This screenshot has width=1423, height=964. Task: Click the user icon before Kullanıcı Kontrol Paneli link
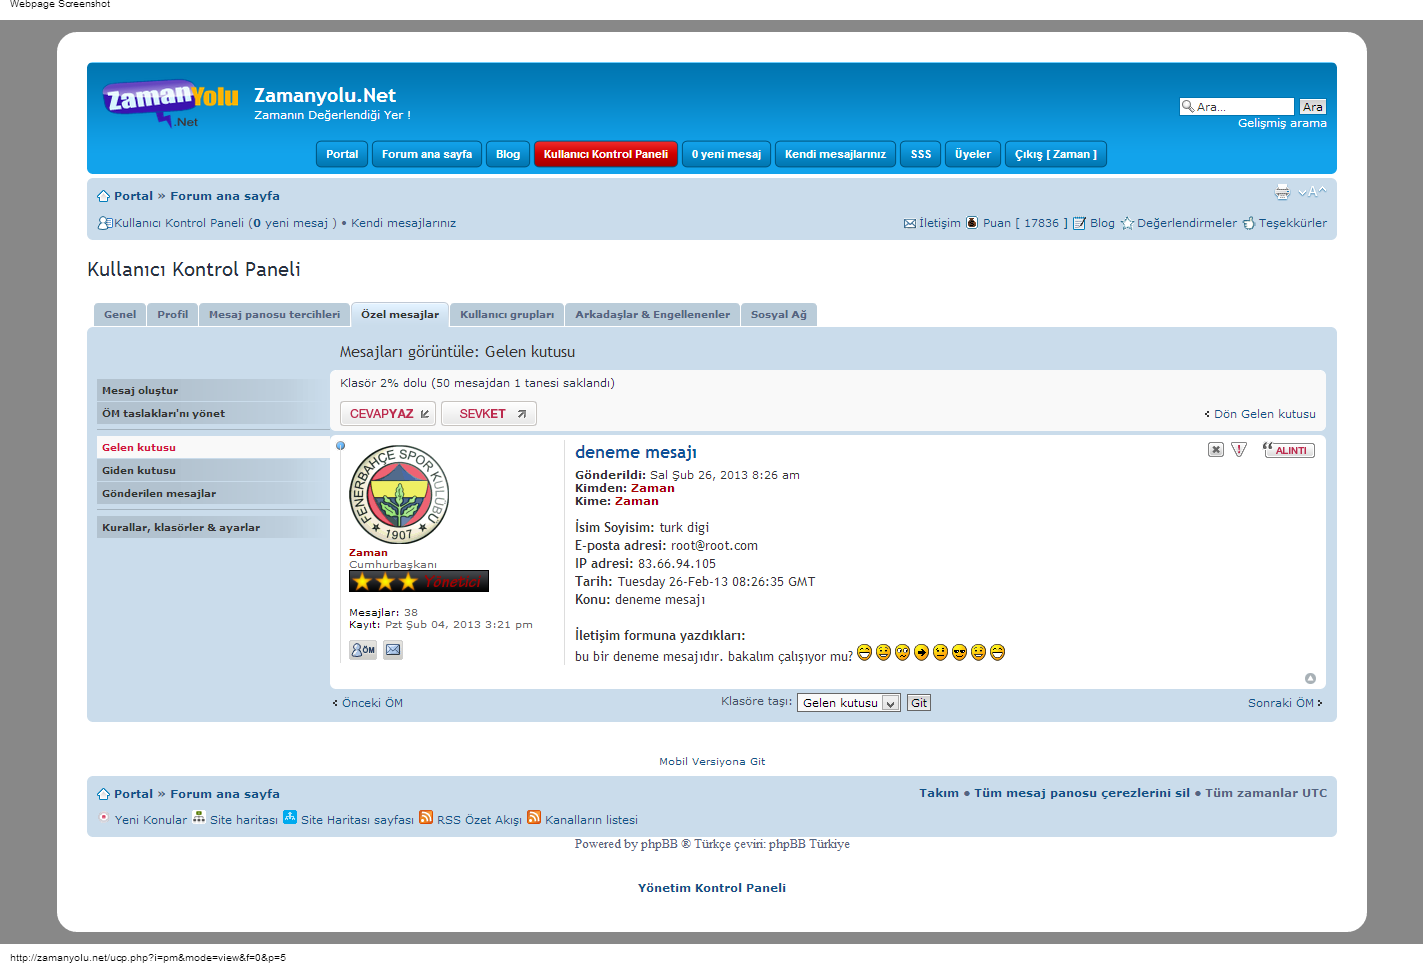pyautogui.click(x=104, y=223)
